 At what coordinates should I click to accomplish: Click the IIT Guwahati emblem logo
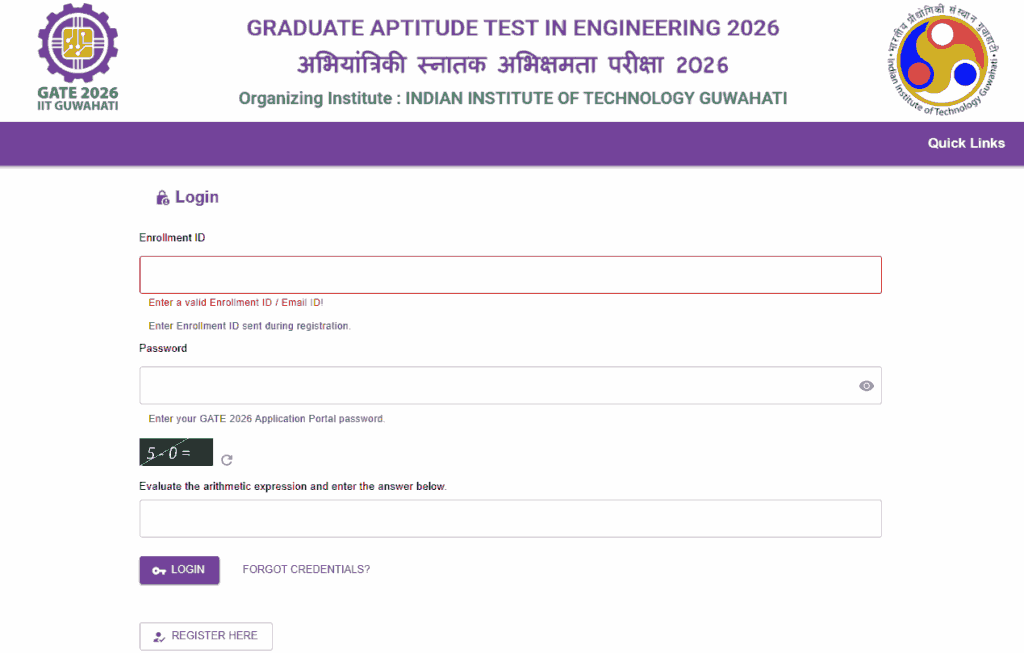tap(942, 61)
